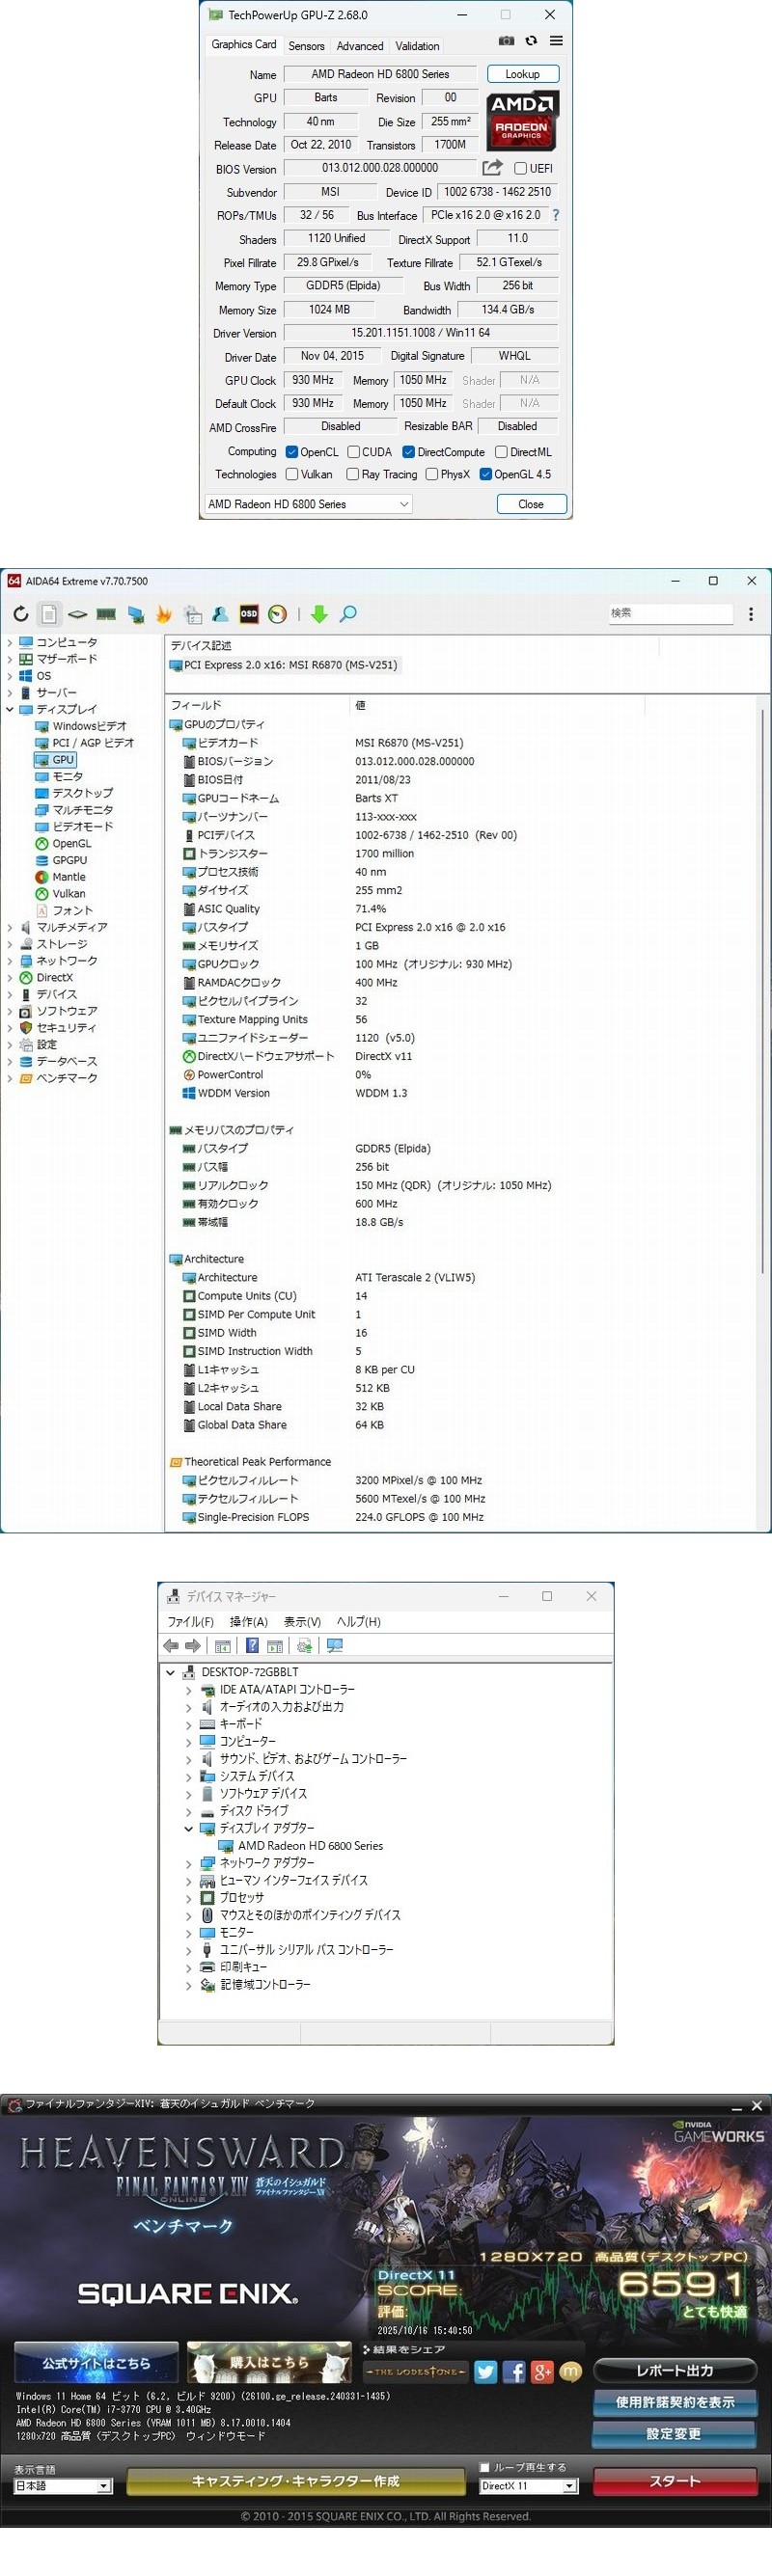Viewport: 772px width, 2576px height.
Task: Switch to the Sensors tab
Action: pos(306,46)
